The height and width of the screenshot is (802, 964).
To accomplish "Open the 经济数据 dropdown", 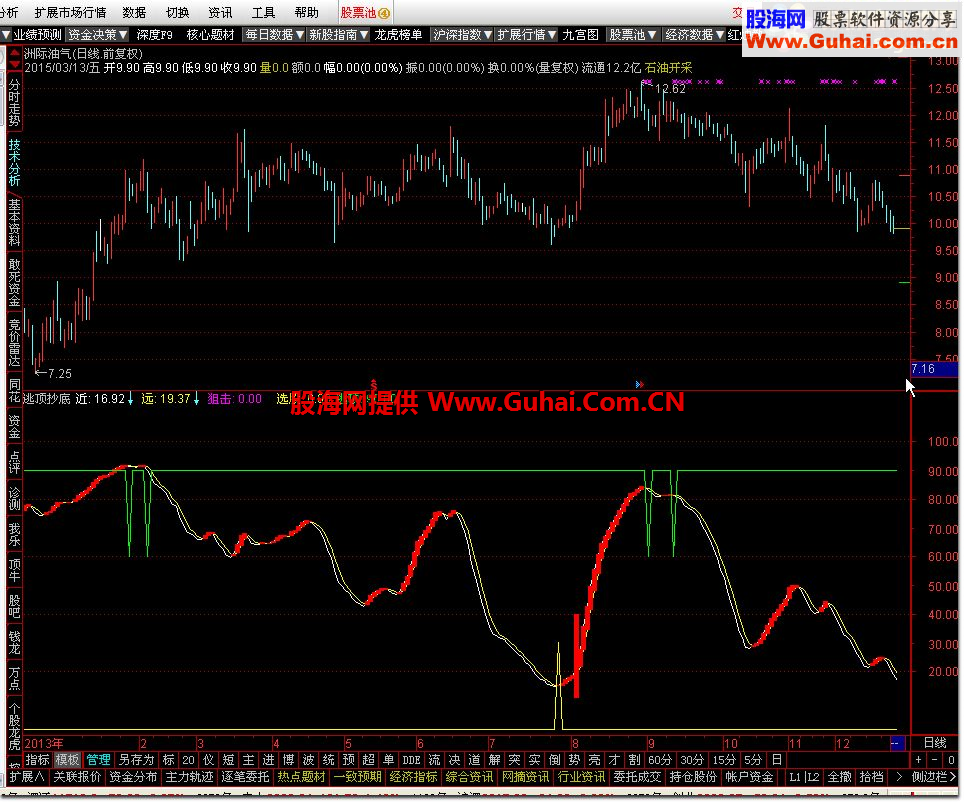I will (x=694, y=35).
